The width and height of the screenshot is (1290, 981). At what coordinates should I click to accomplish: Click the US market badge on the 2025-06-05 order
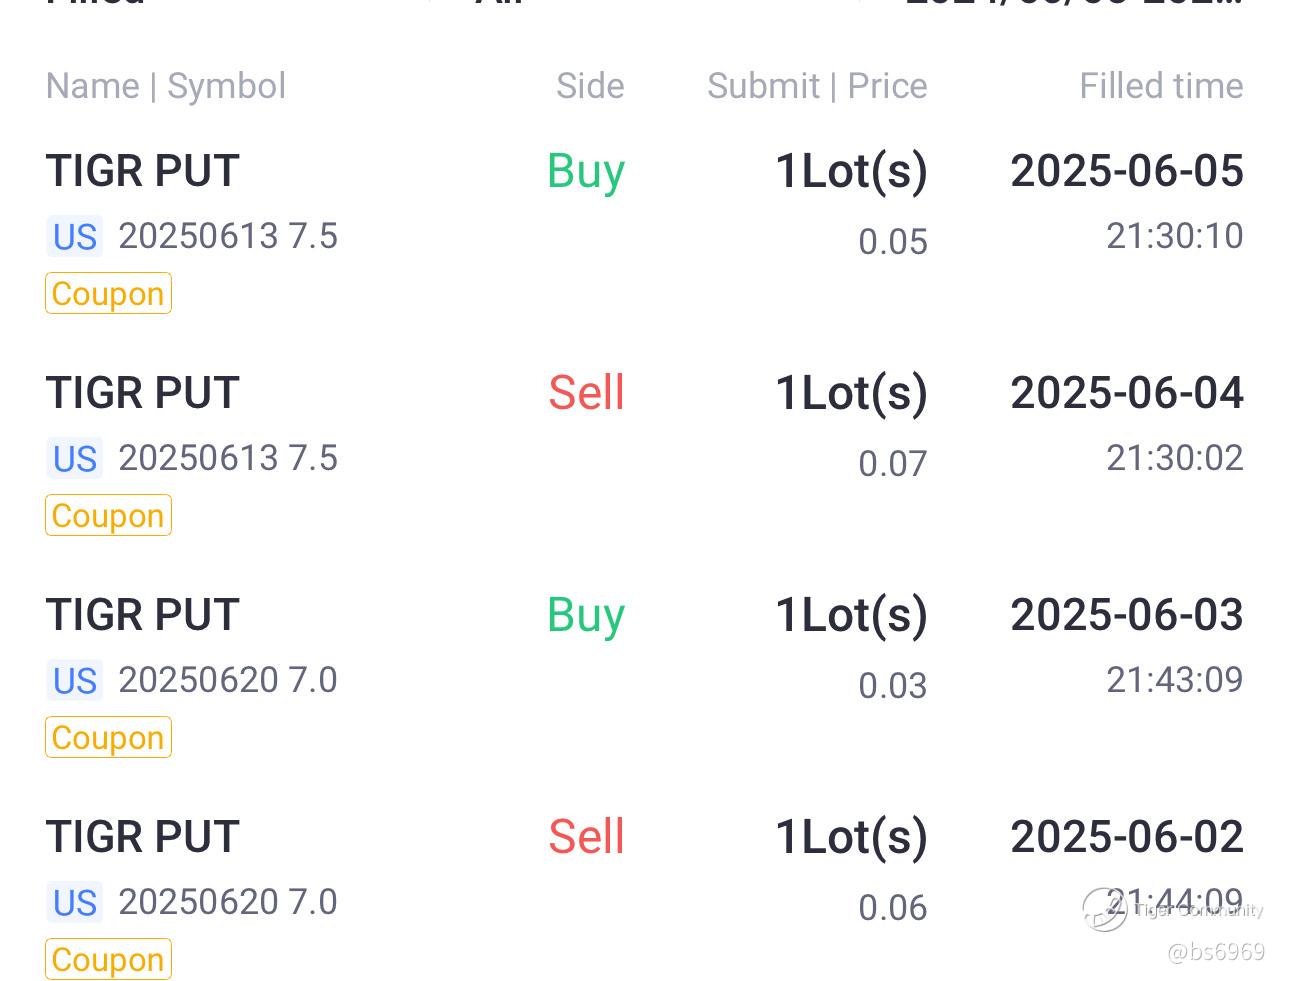click(x=75, y=237)
